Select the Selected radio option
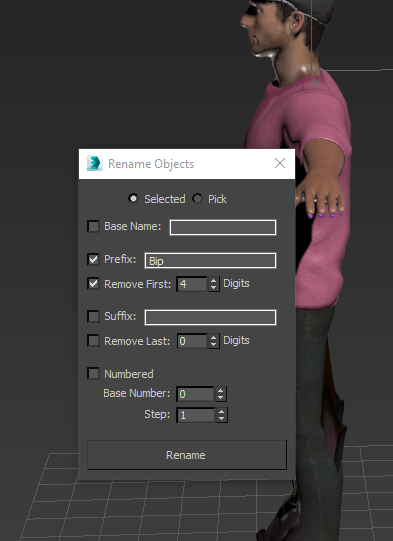The height and width of the screenshot is (541, 393). pos(133,198)
